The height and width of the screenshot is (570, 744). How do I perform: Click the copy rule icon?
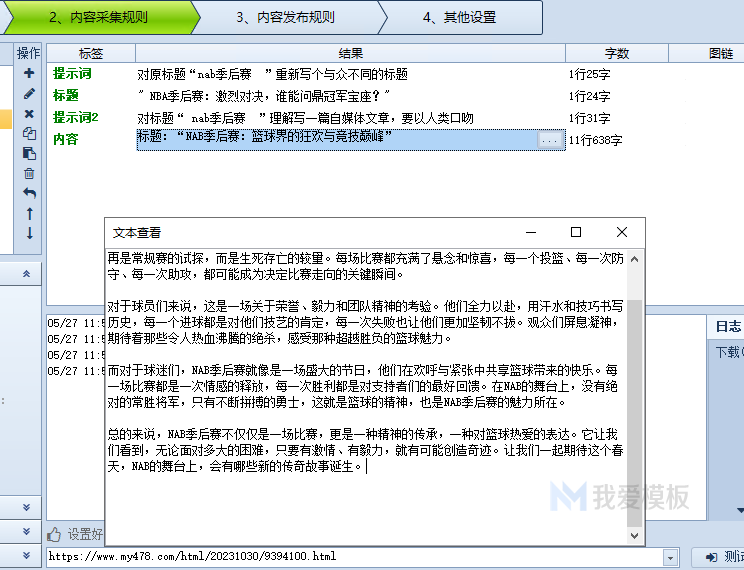(29, 133)
